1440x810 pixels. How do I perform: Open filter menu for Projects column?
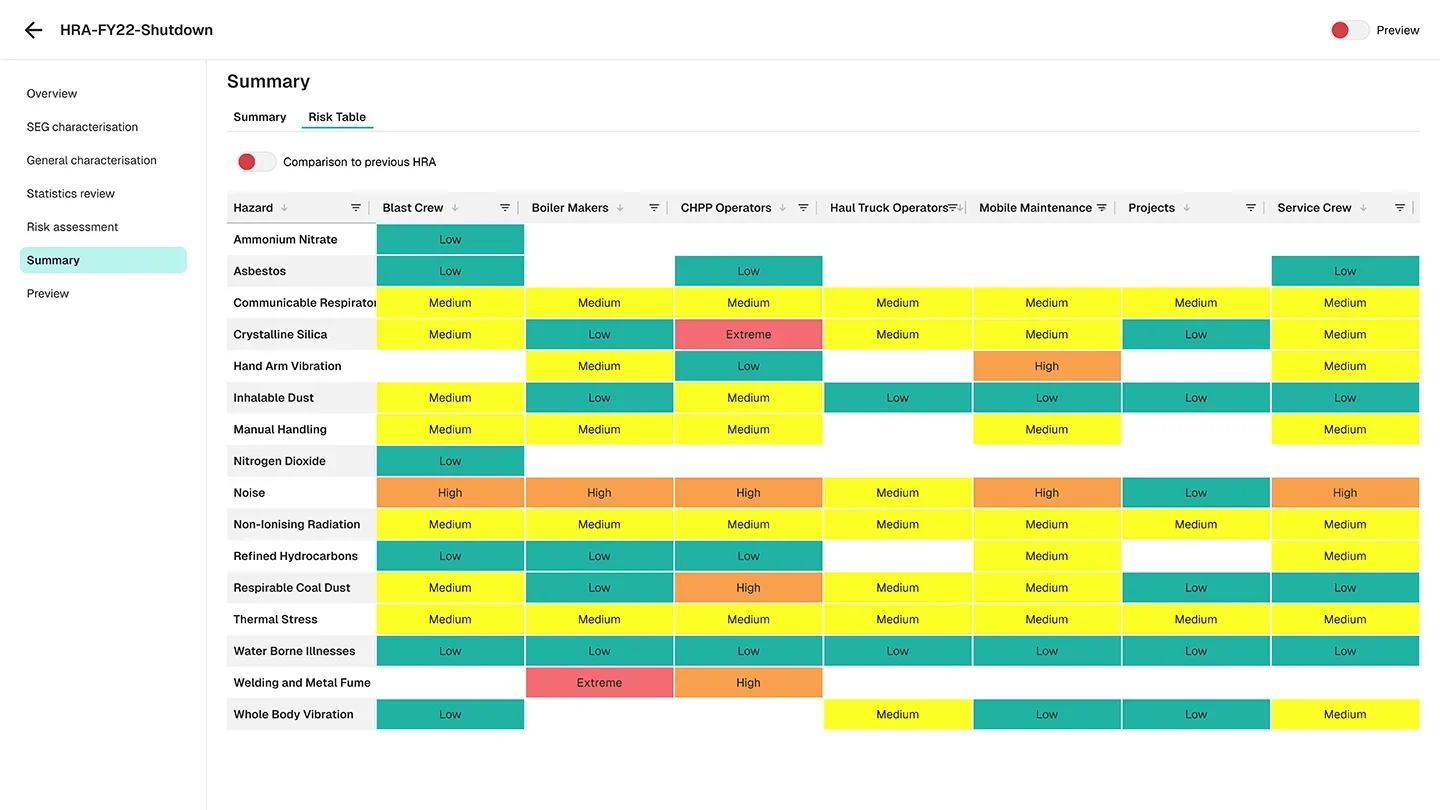(1251, 208)
